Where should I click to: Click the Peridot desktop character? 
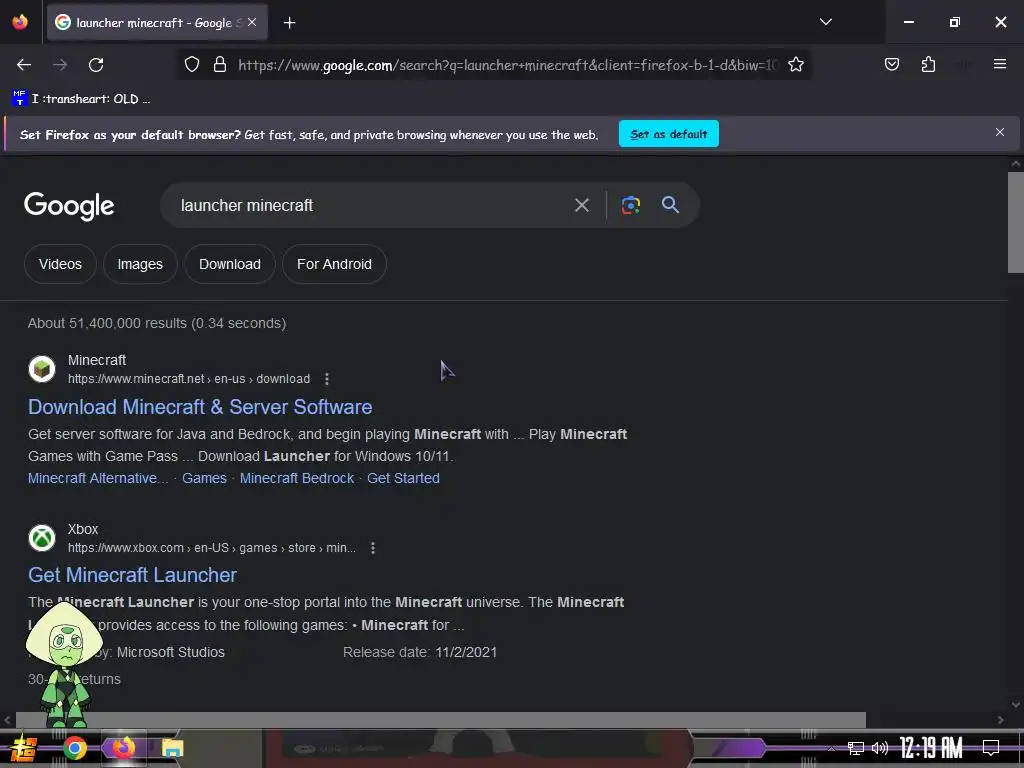[64, 665]
